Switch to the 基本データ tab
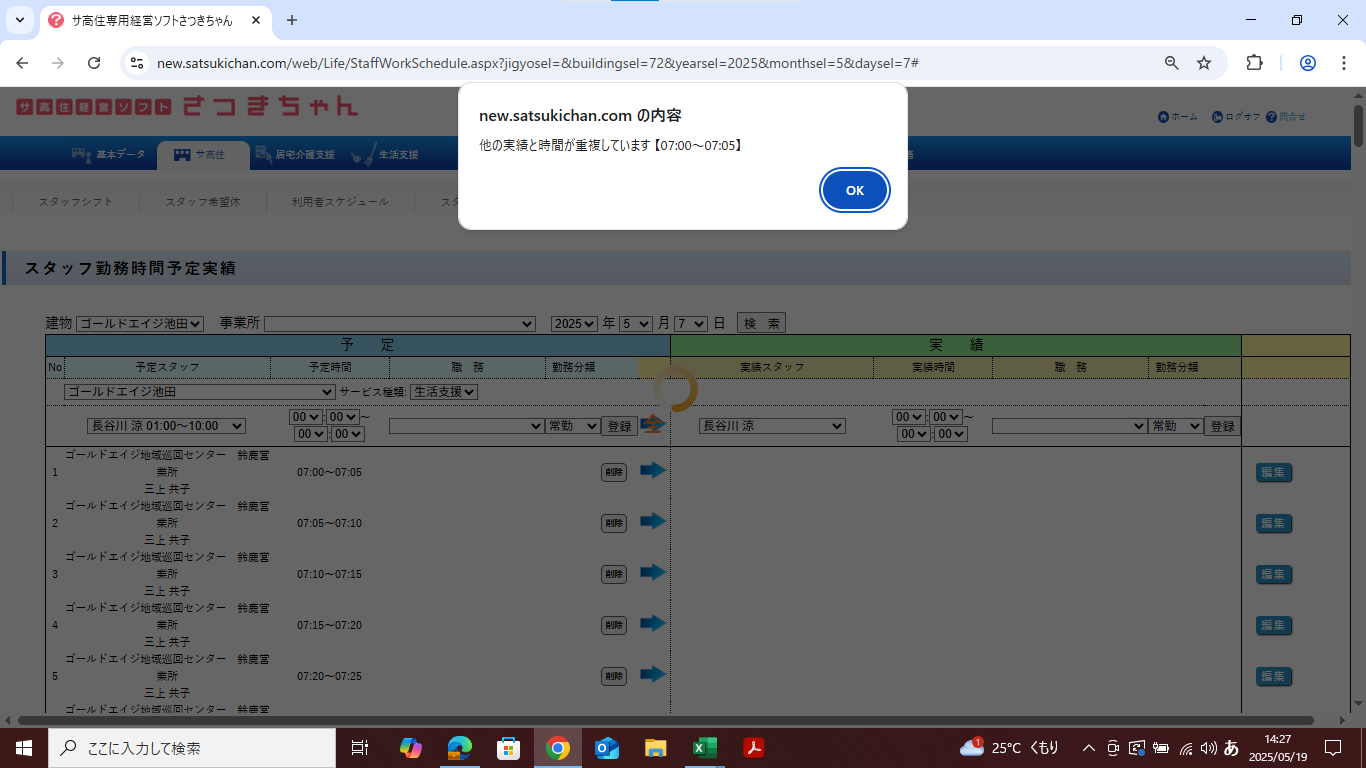 point(108,155)
